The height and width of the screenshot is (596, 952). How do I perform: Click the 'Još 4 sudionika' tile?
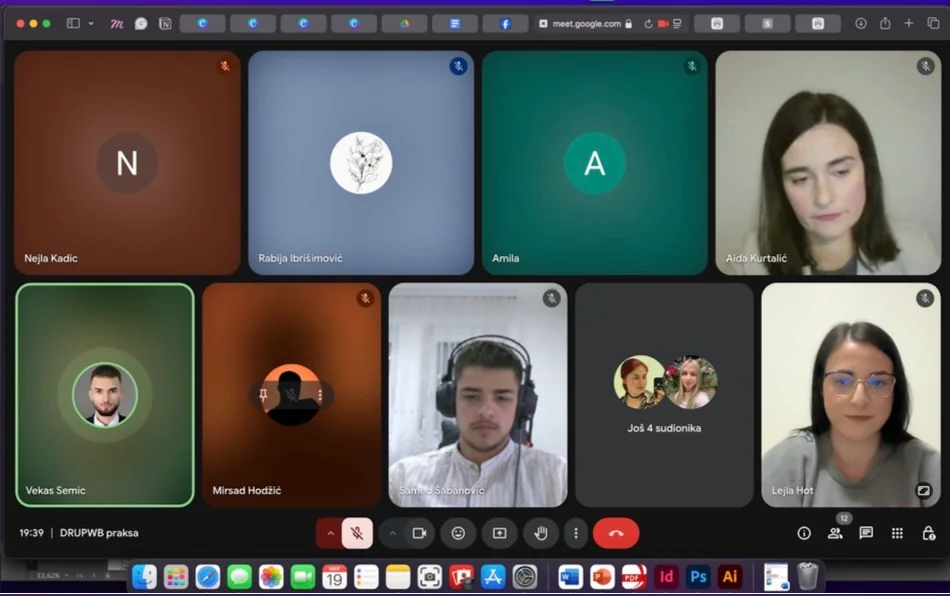[x=664, y=395]
